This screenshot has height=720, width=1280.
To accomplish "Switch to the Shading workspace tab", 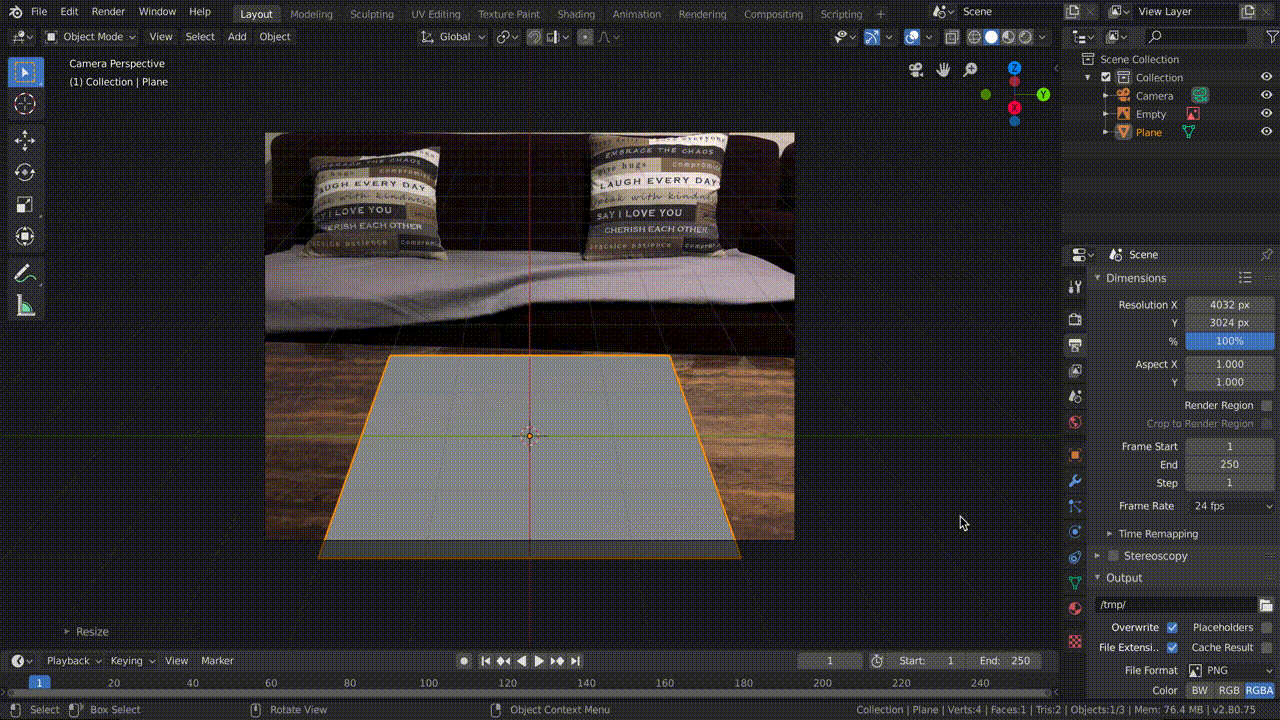I will (575, 14).
